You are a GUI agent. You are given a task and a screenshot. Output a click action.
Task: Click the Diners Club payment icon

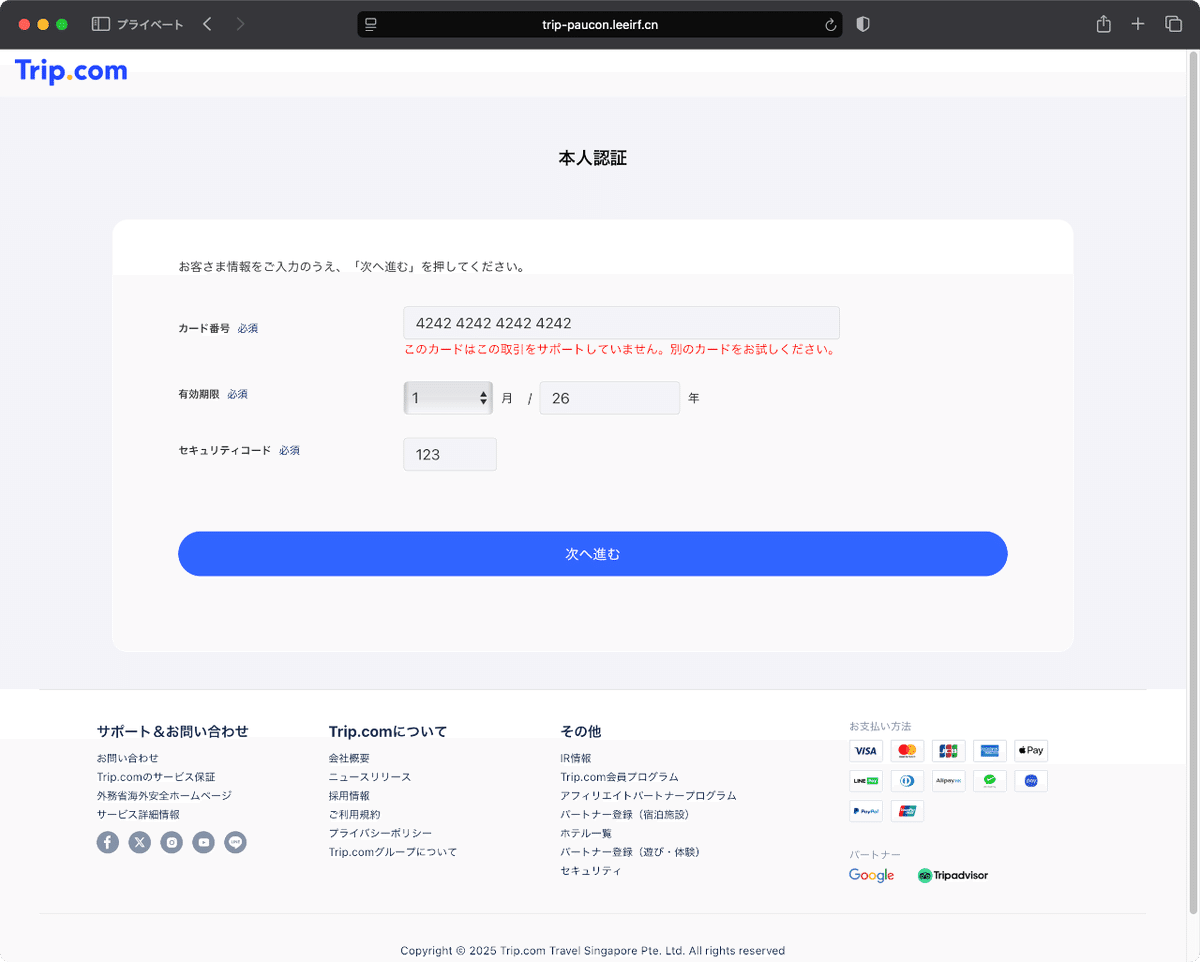pyautogui.click(x=907, y=780)
